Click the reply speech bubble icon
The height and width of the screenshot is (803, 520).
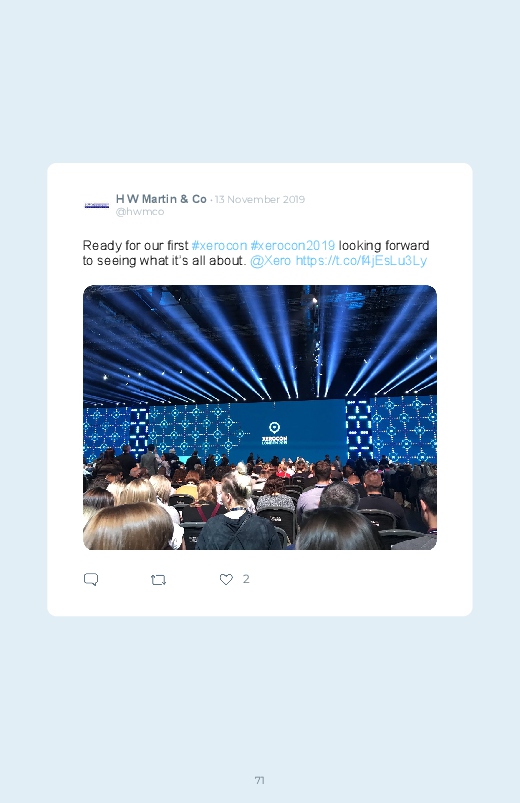(x=91, y=579)
